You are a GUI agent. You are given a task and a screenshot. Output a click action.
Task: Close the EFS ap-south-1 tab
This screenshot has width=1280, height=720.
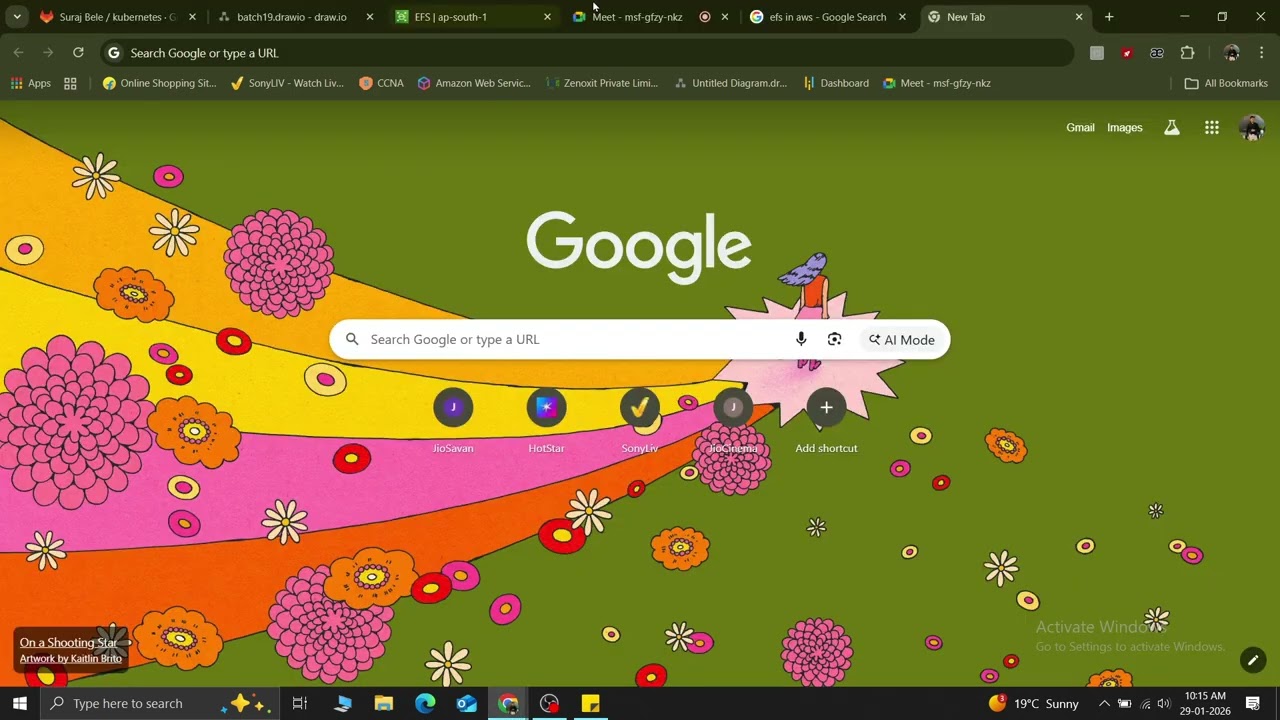pos(546,17)
